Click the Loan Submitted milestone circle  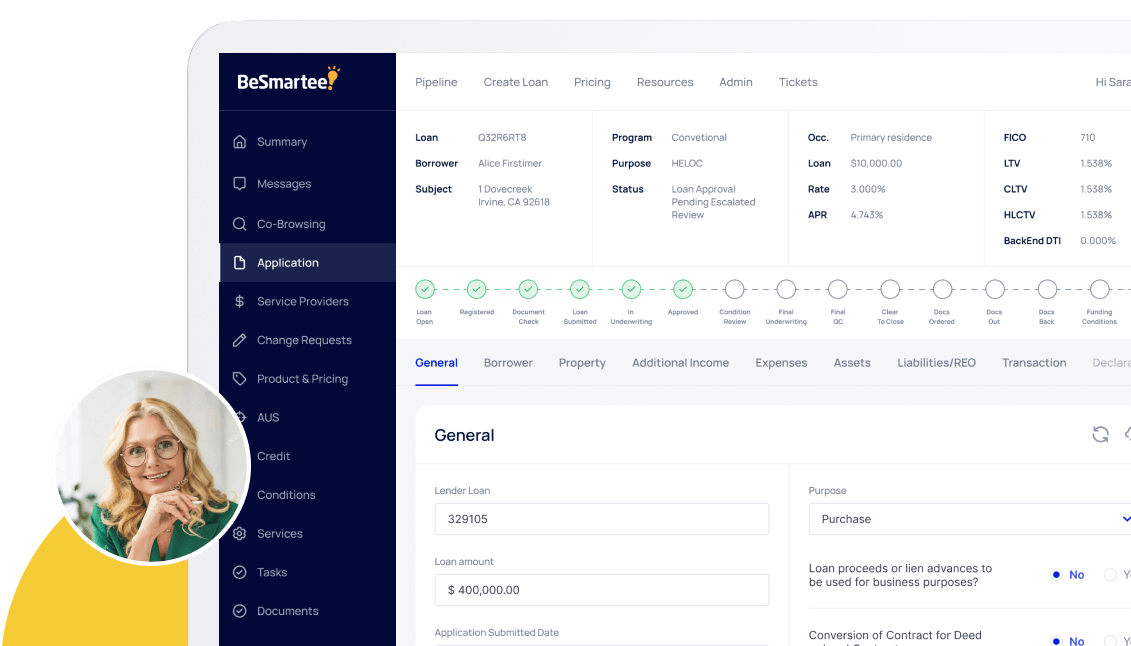(x=579, y=289)
